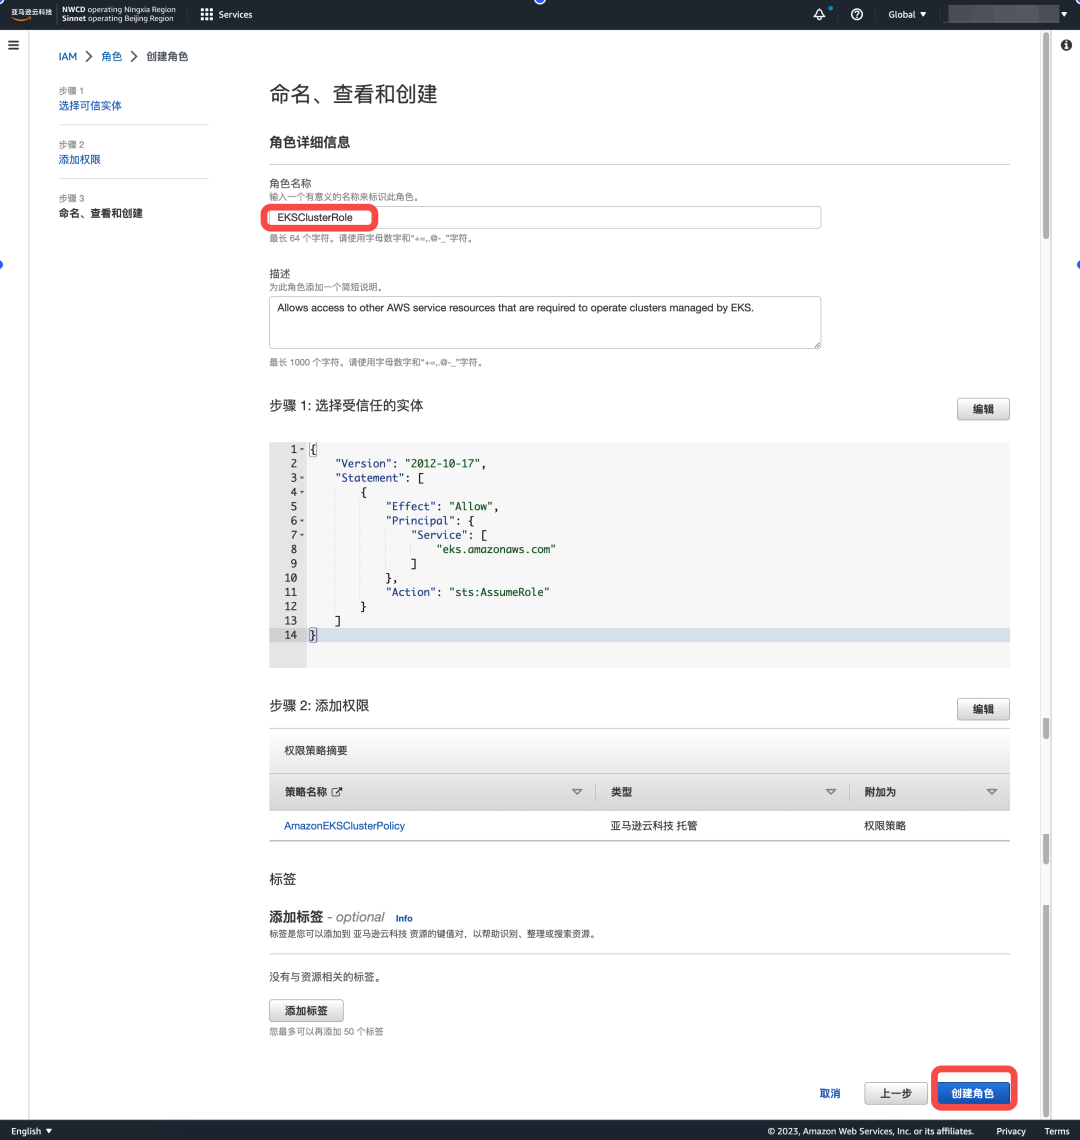
Task: Click "2012-10-17" version value
Action: [442, 464]
